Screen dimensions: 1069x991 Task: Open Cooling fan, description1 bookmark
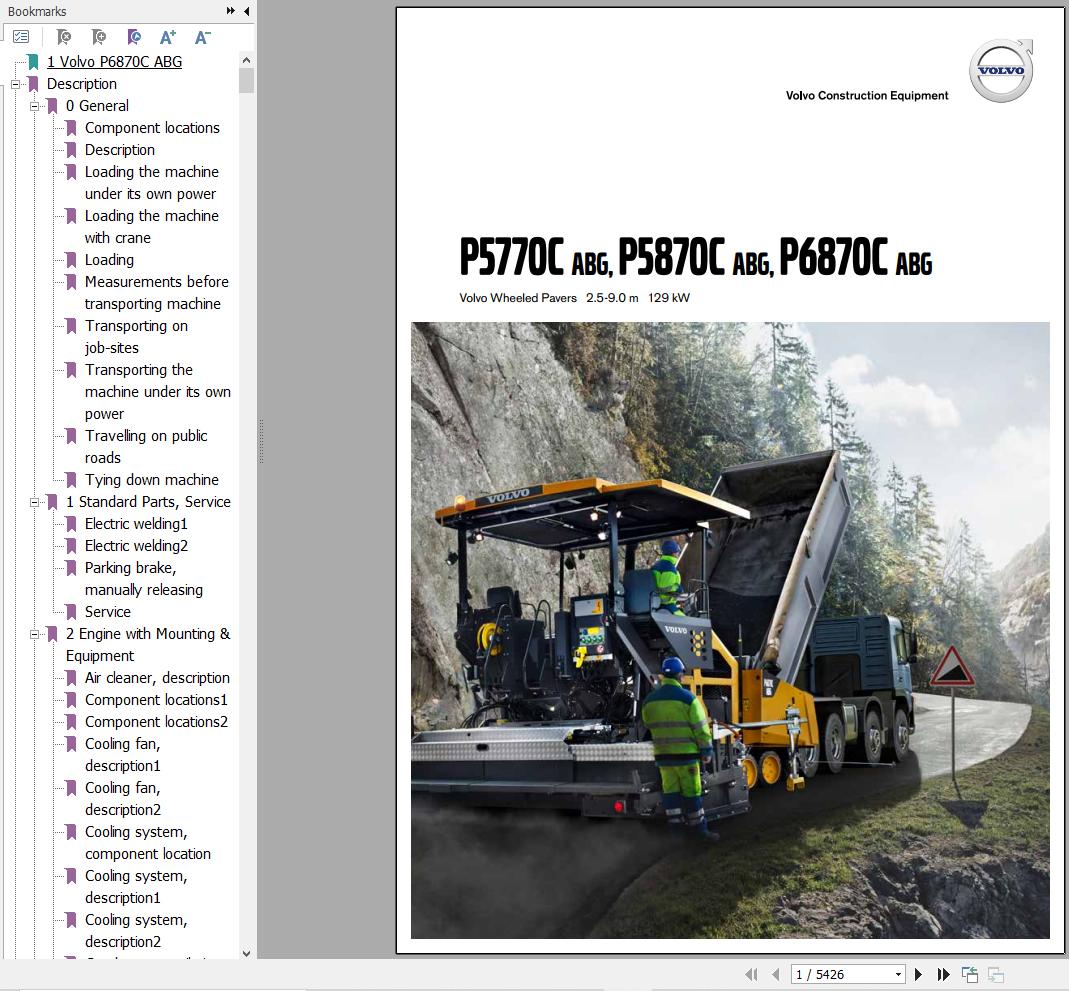tap(123, 754)
